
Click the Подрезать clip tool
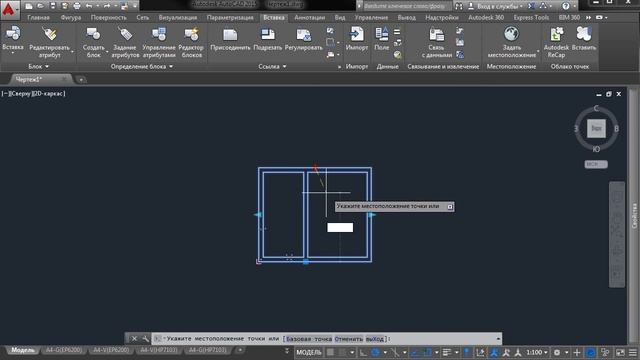click(268, 39)
